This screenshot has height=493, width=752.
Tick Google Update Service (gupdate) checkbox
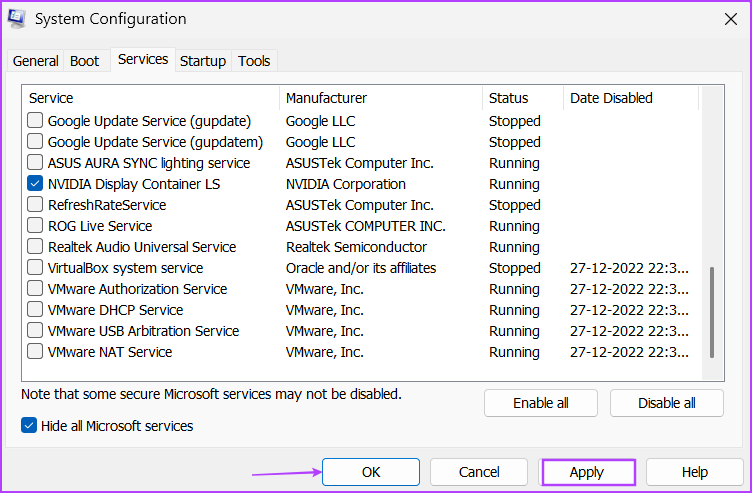(x=35, y=121)
